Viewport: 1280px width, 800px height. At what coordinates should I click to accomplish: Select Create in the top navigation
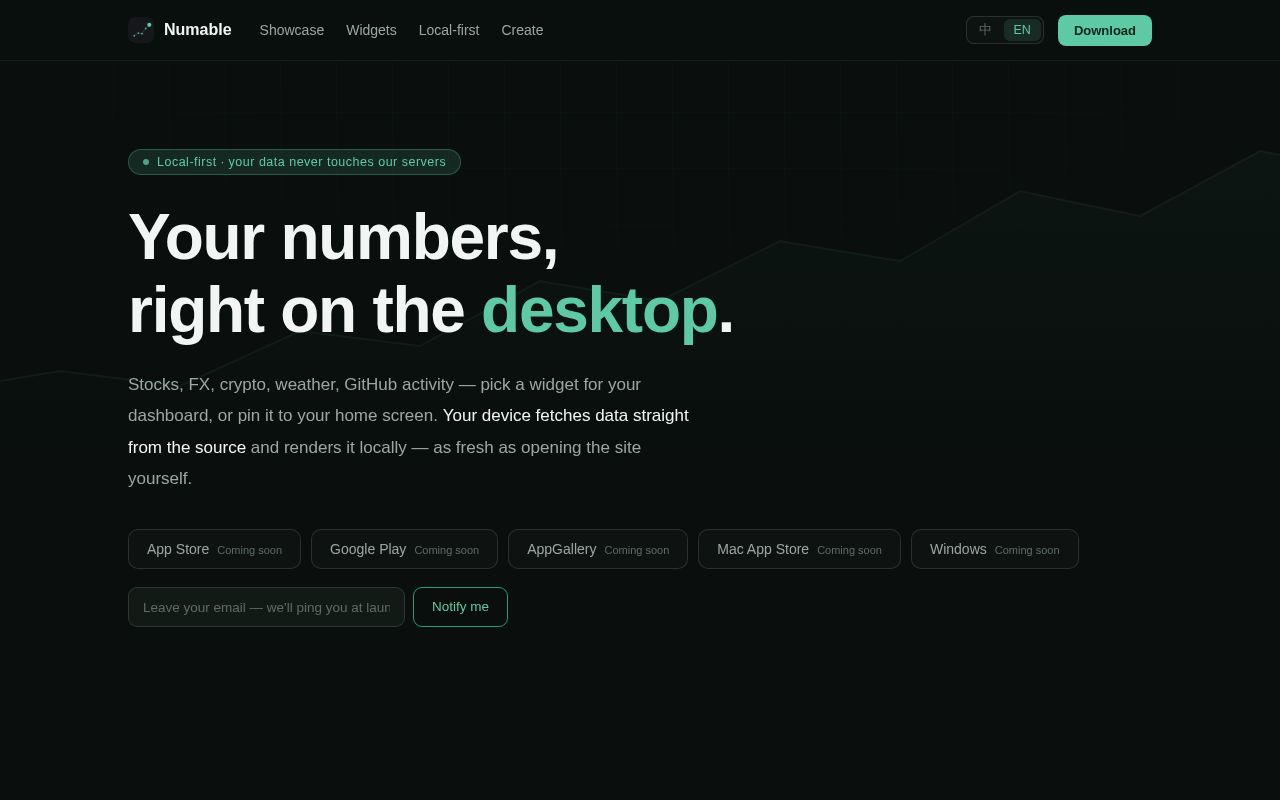(522, 30)
